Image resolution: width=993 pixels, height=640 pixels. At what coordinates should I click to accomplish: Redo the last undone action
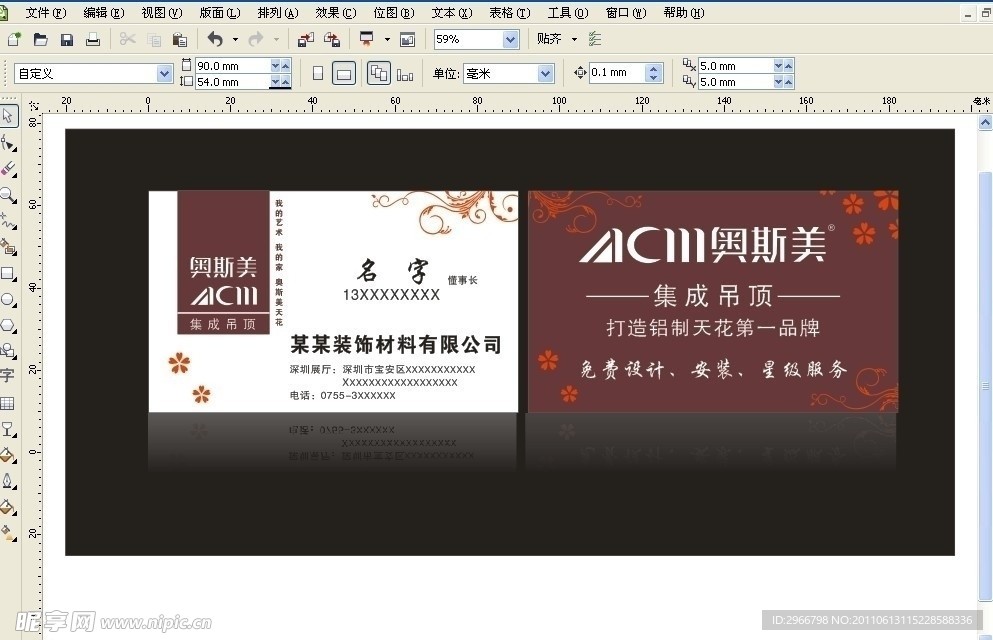point(256,39)
